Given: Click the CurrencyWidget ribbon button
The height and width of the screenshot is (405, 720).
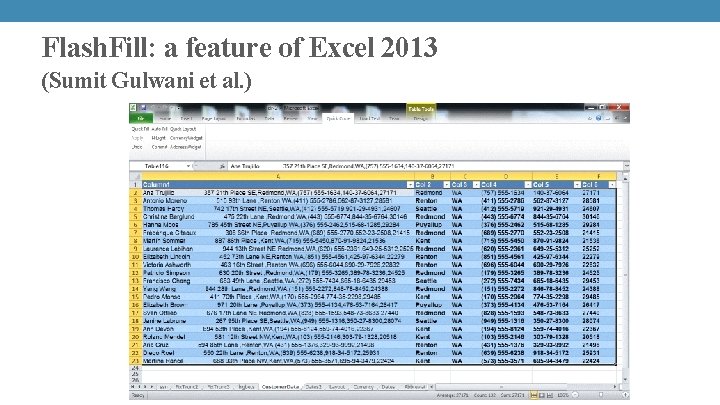Looking at the screenshot, I should point(186,138).
